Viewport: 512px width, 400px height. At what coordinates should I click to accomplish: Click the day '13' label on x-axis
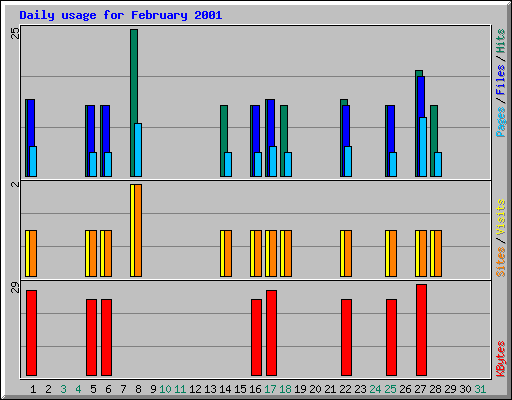coord(210,389)
